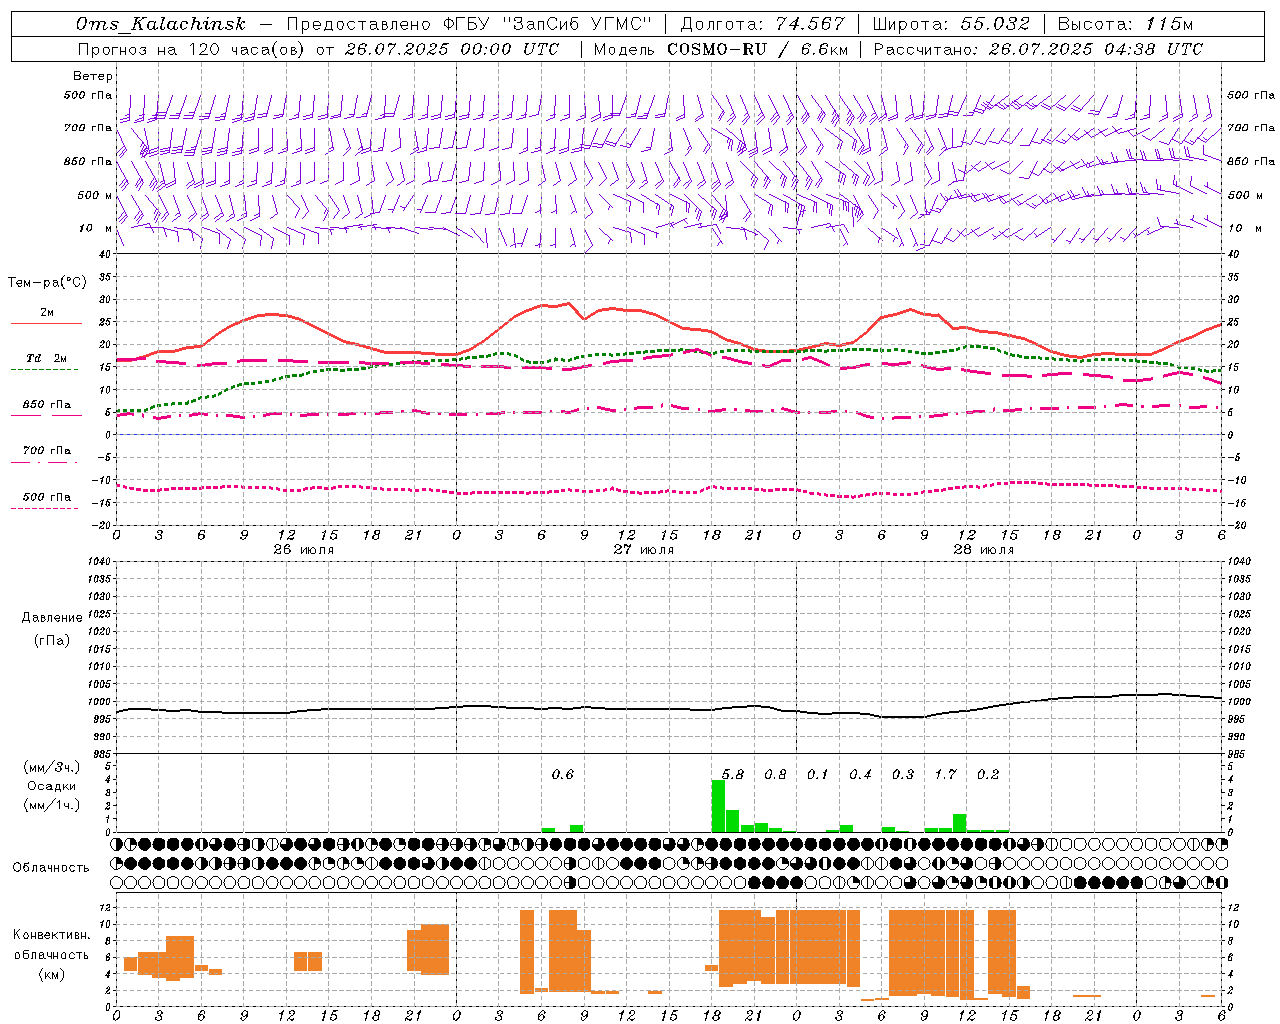The height and width of the screenshot is (1024, 1280).
Task: Click the longitude value Долгота: 74.567
Action: pyautogui.click(x=763, y=24)
